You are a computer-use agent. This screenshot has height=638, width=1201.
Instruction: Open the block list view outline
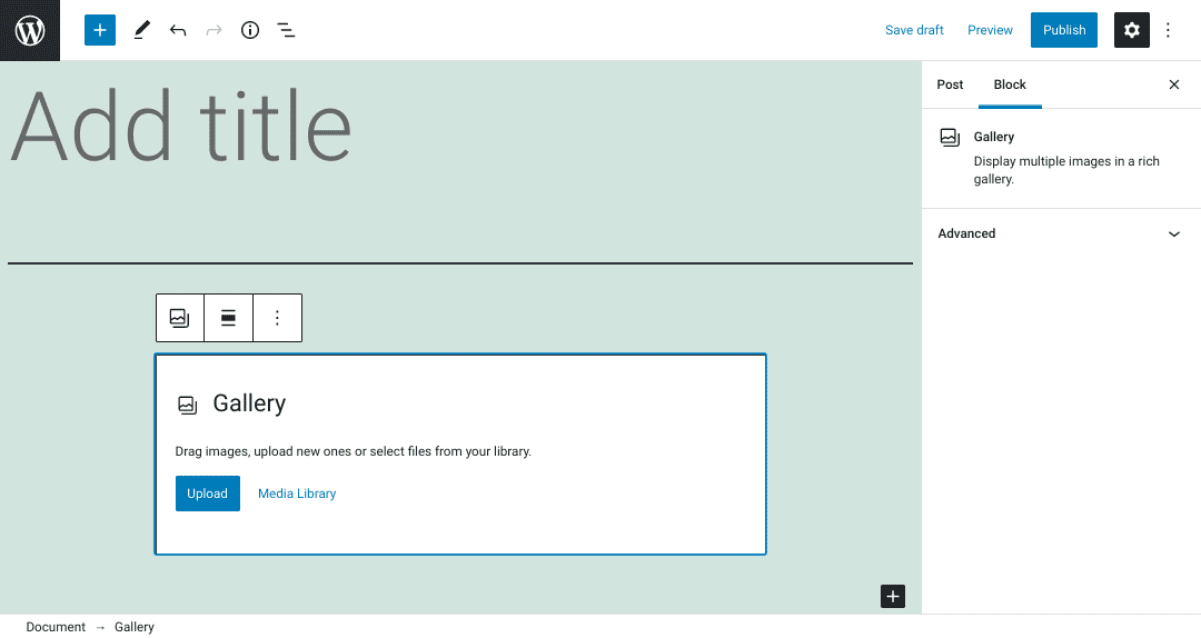coord(286,30)
